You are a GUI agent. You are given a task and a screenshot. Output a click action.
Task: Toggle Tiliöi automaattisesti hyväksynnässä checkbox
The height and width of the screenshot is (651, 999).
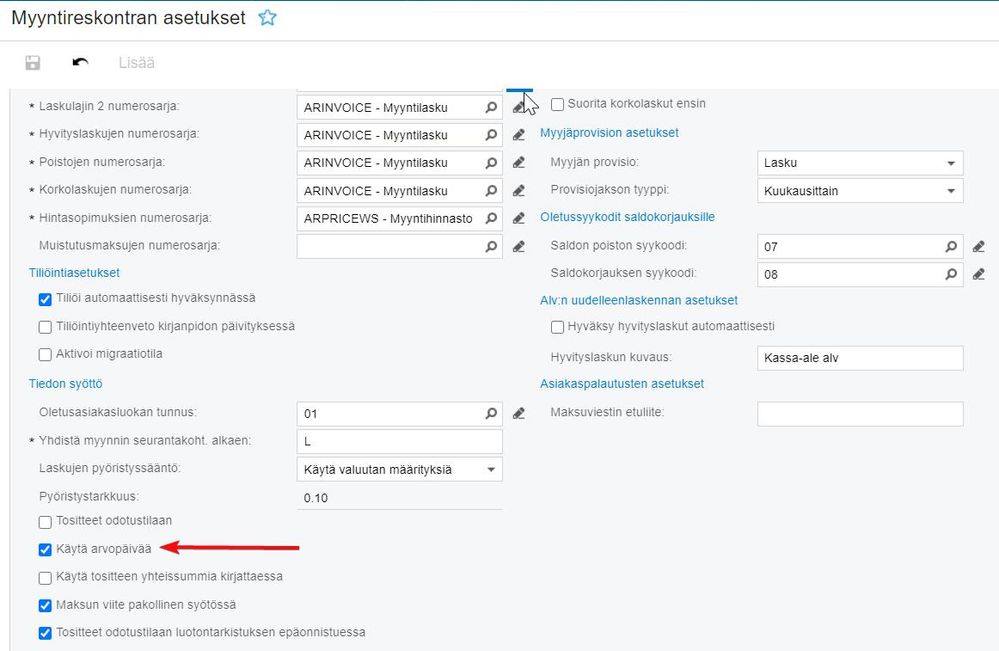(45, 298)
